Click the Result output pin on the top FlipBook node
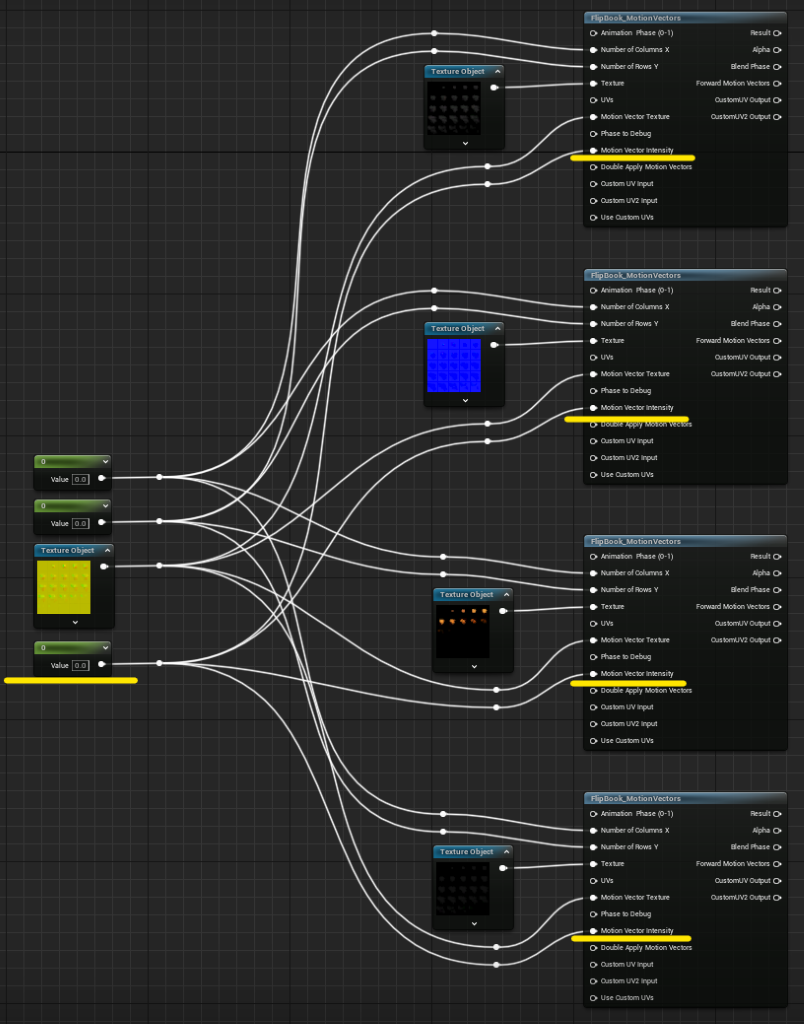The width and height of the screenshot is (804, 1024). click(777, 33)
